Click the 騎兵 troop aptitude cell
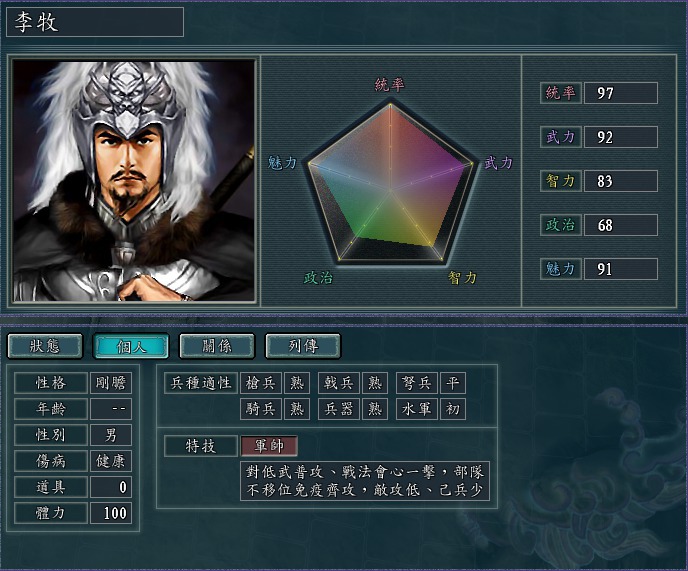 pyautogui.click(x=261, y=409)
